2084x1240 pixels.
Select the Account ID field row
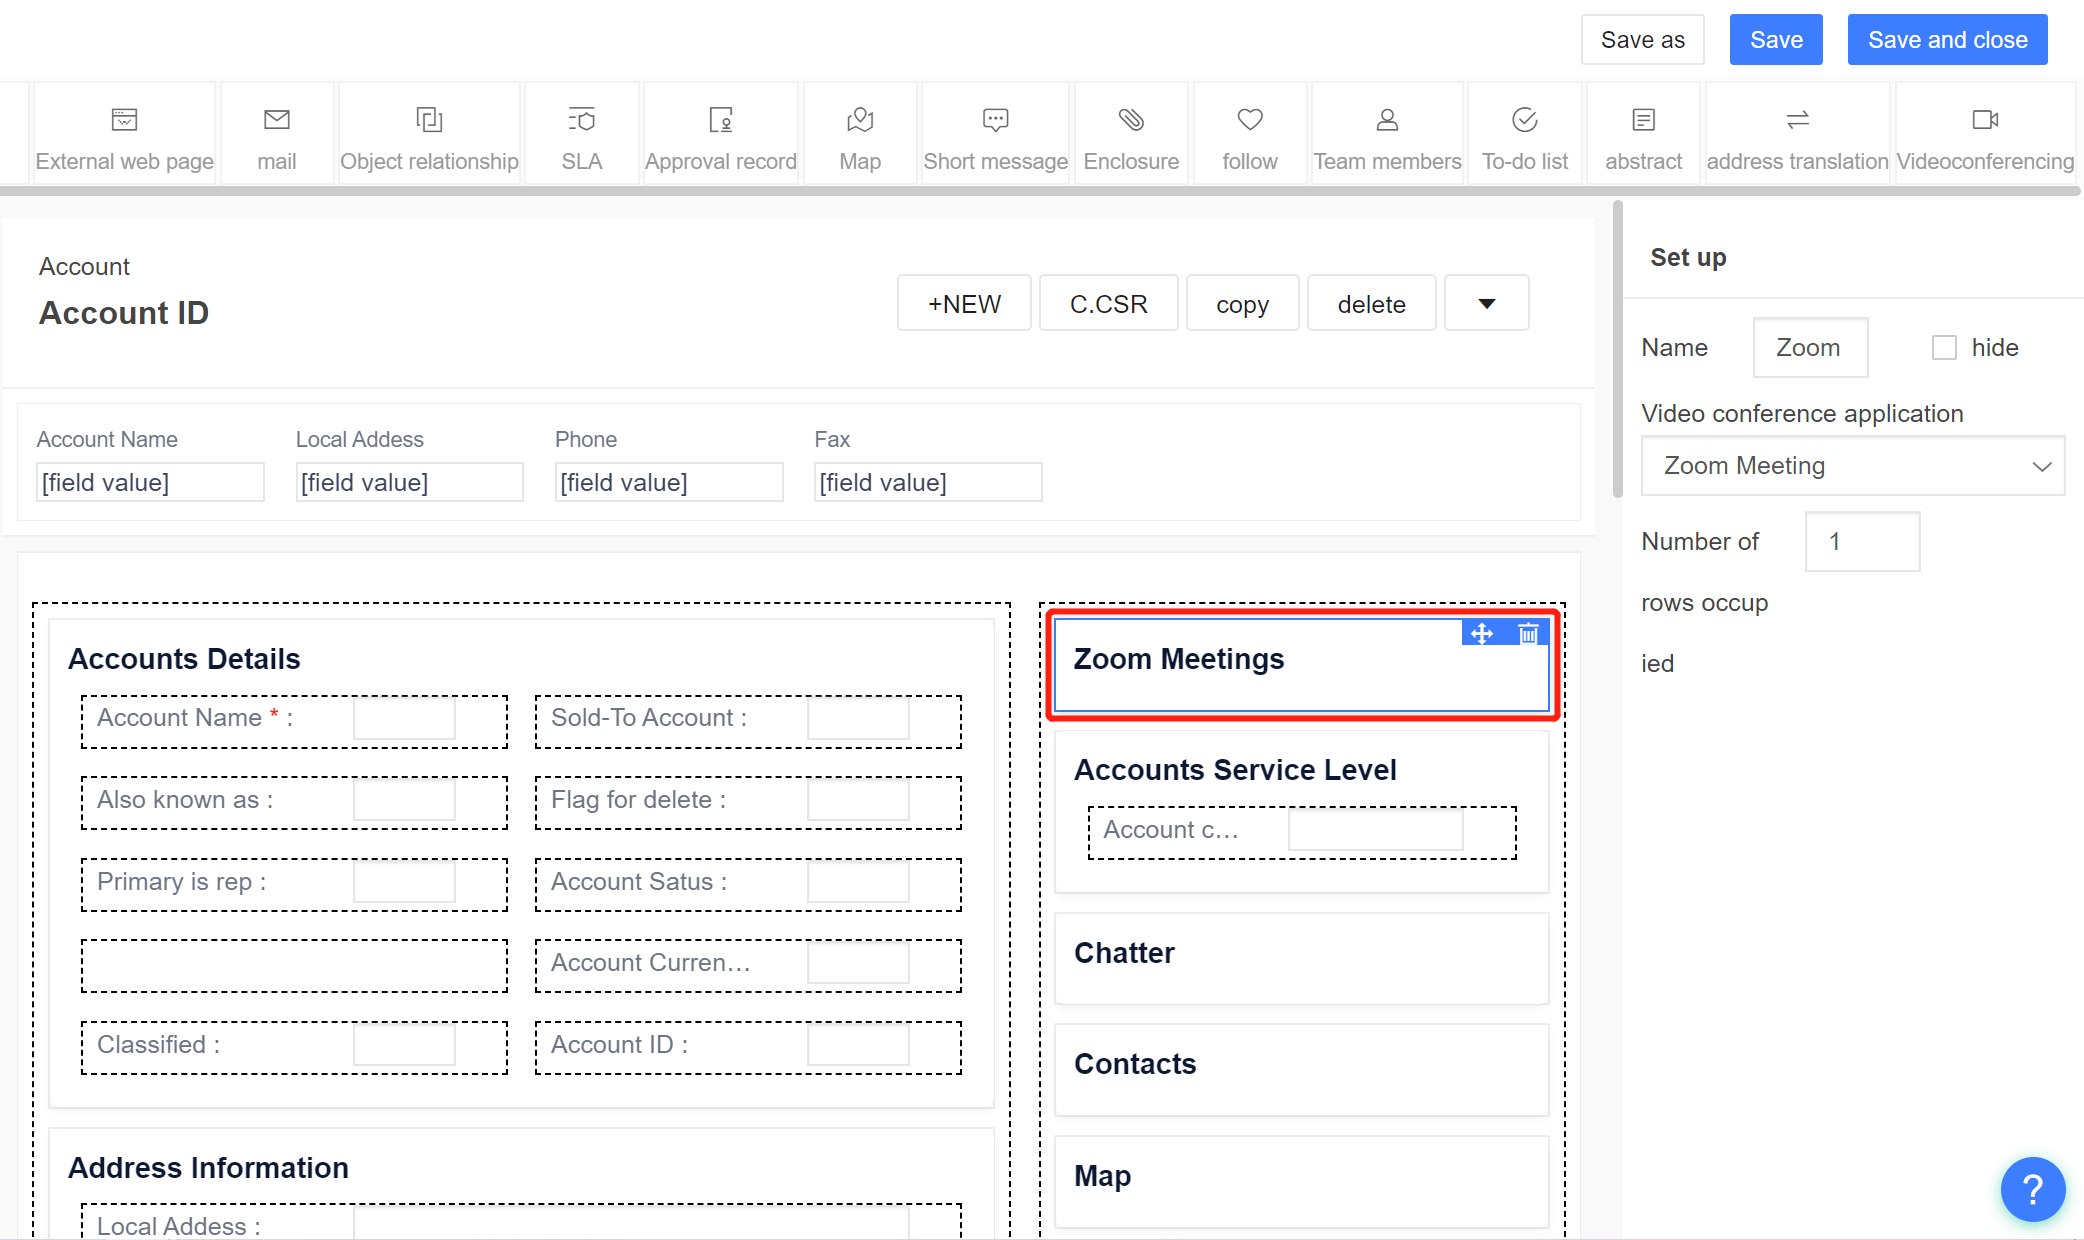click(748, 1048)
